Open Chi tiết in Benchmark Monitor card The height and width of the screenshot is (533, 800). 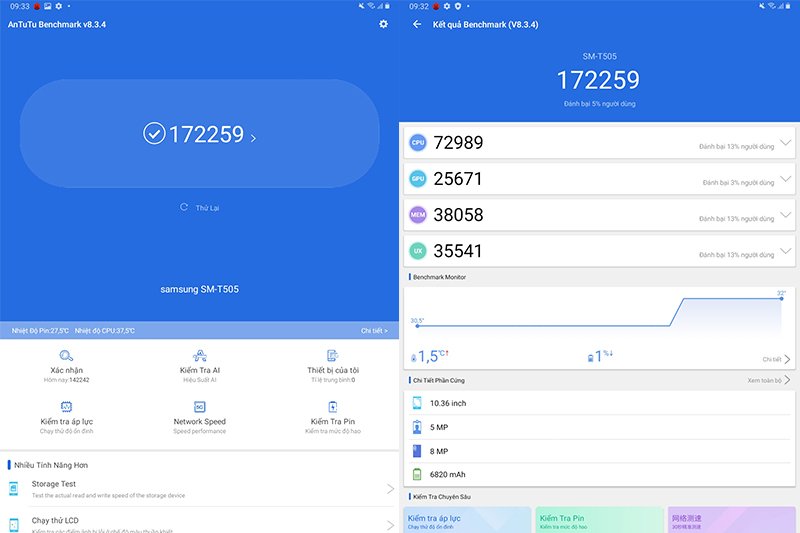coord(776,359)
